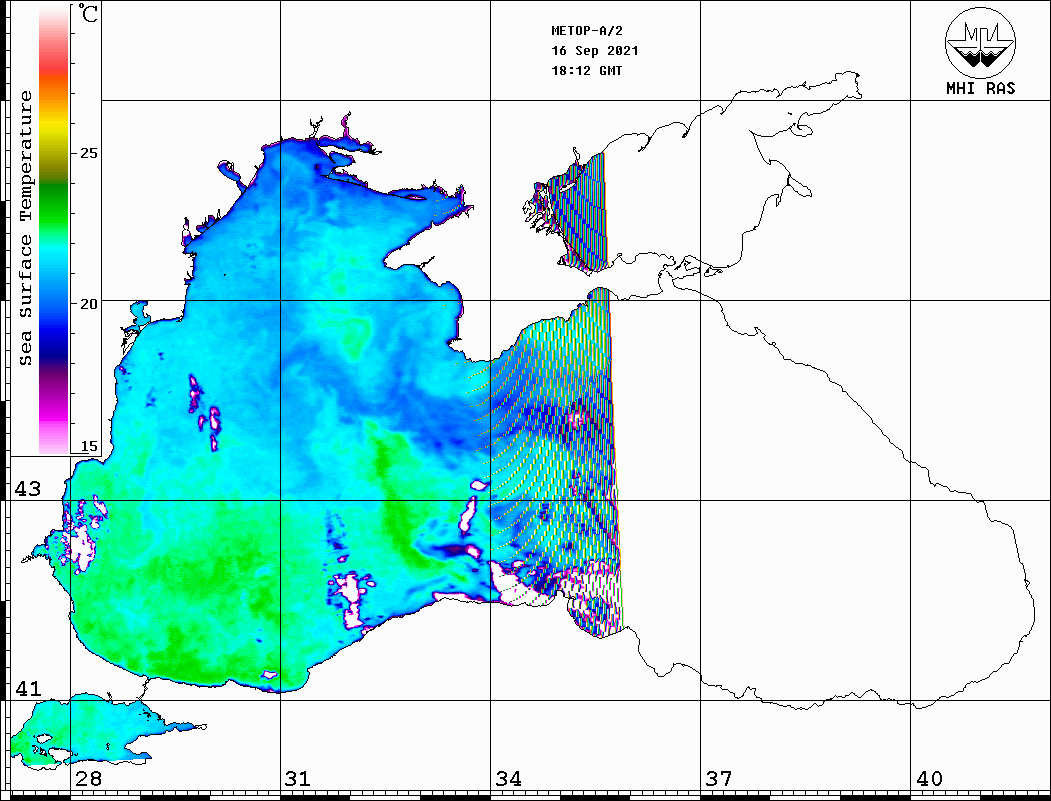1051x801 pixels.
Task: Click the '15' colorbar tick value
Action: click(88, 446)
